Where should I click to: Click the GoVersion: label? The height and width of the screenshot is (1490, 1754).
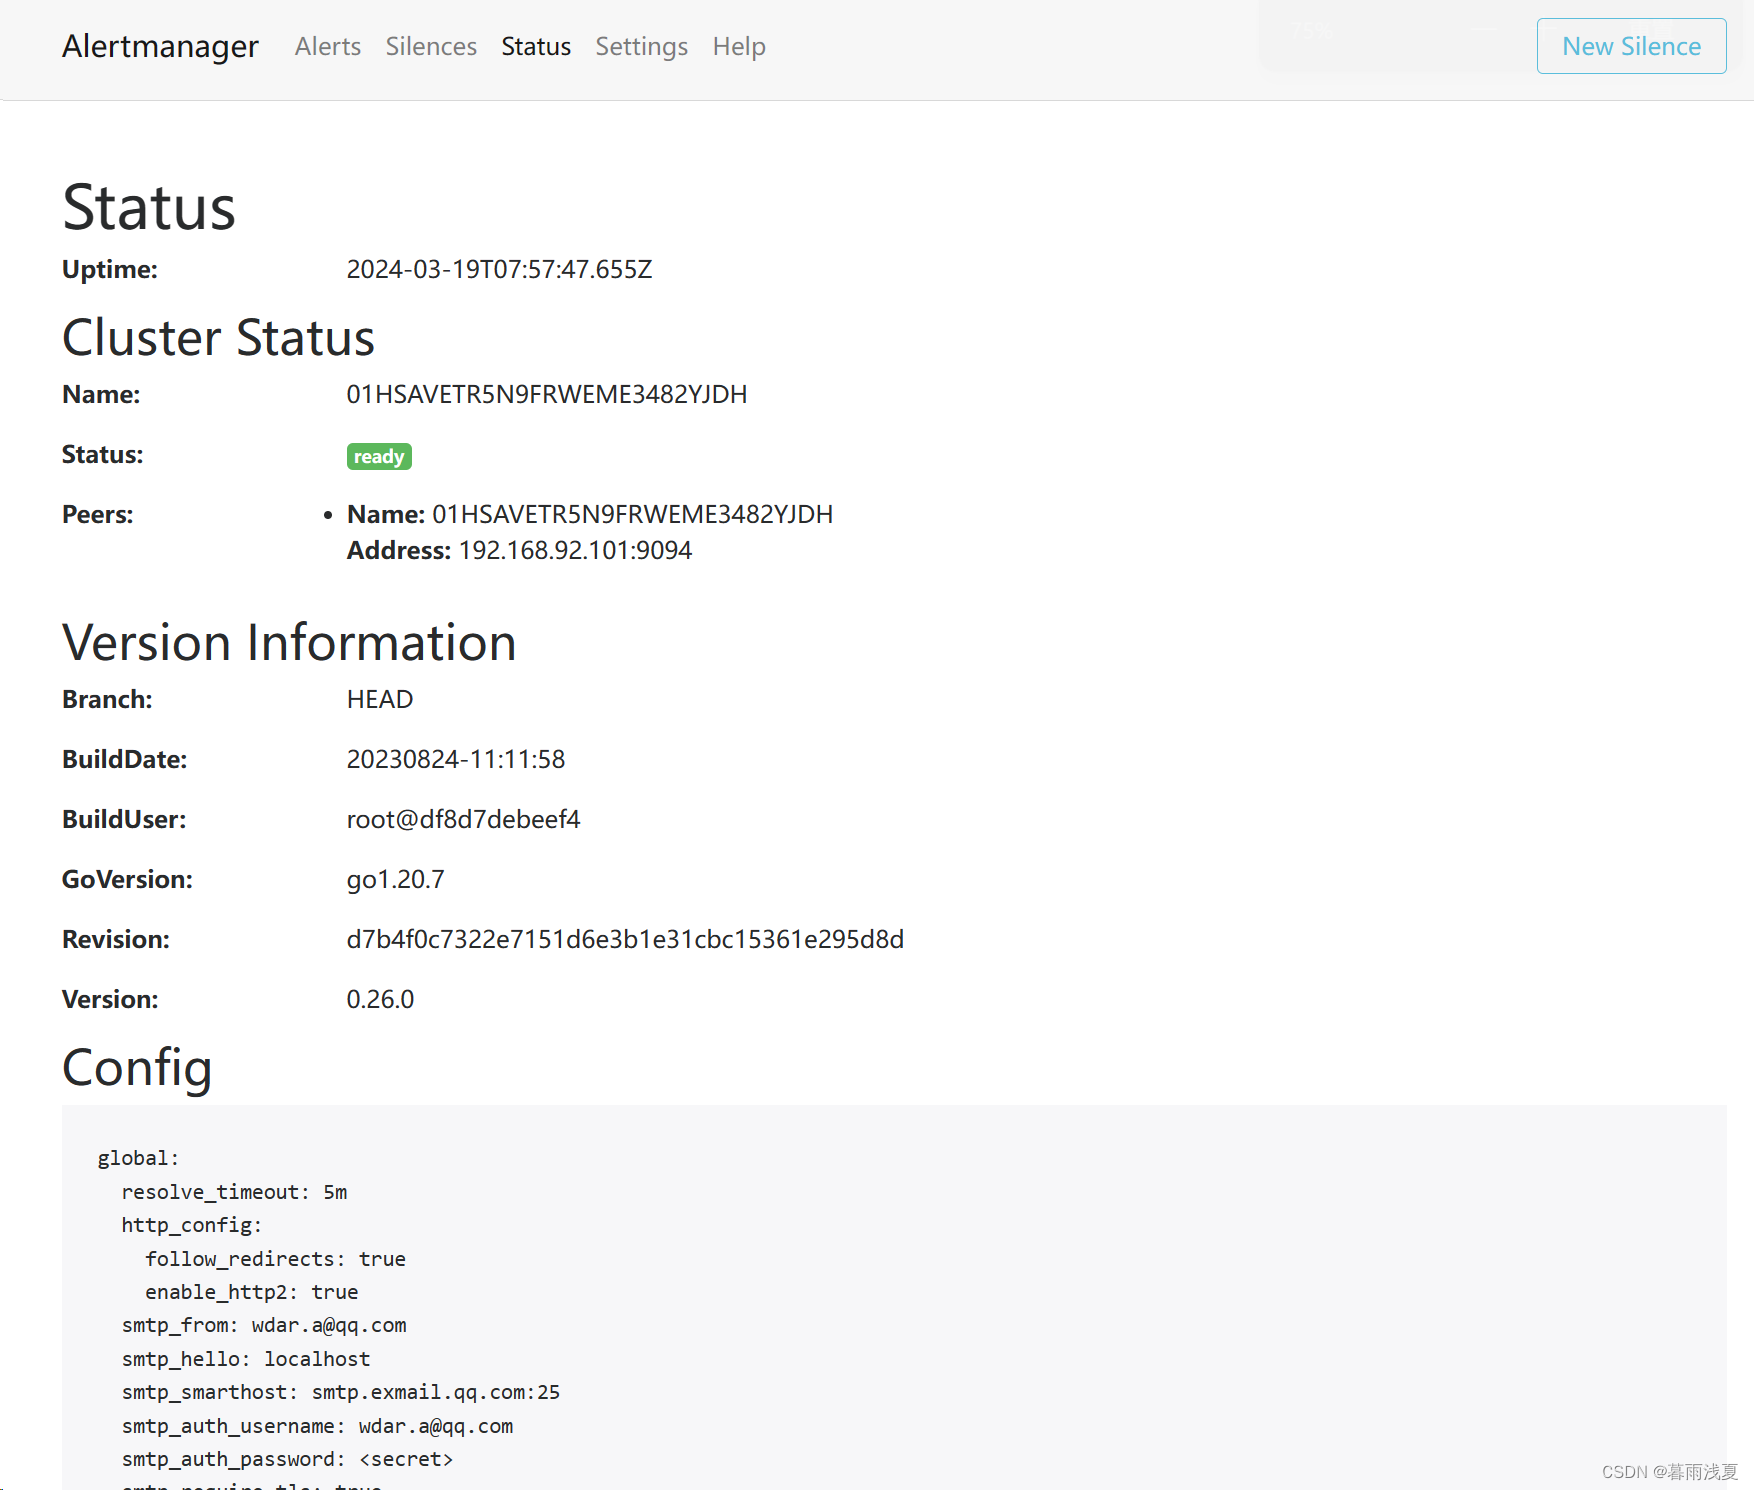pyautogui.click(x=128, y=879)
